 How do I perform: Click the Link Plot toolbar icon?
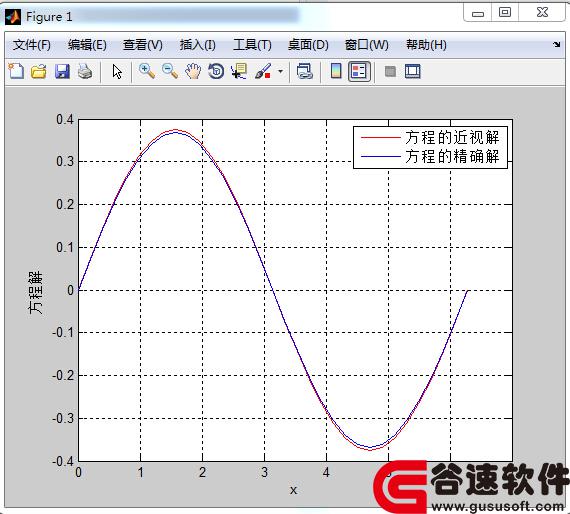(x=305, y=71)
